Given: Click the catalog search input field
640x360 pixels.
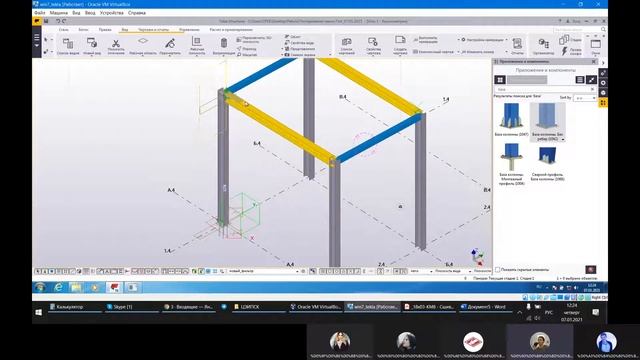Looking at the screenshot, I should (542, 89).
